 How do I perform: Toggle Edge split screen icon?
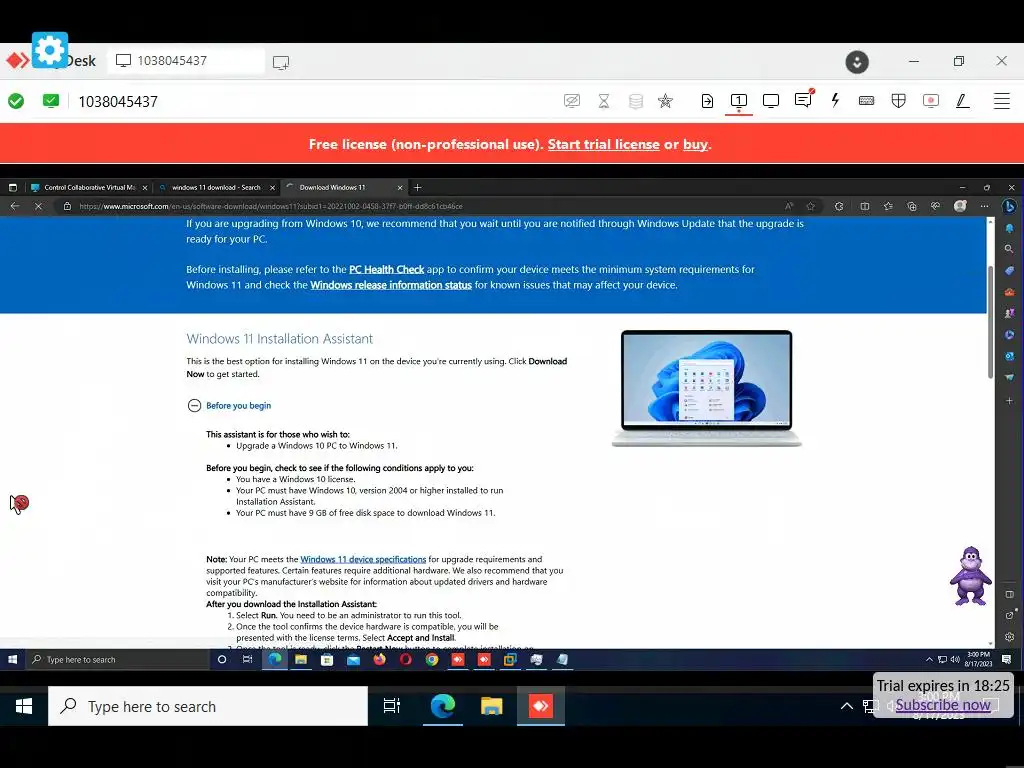(x=865, y=206)
